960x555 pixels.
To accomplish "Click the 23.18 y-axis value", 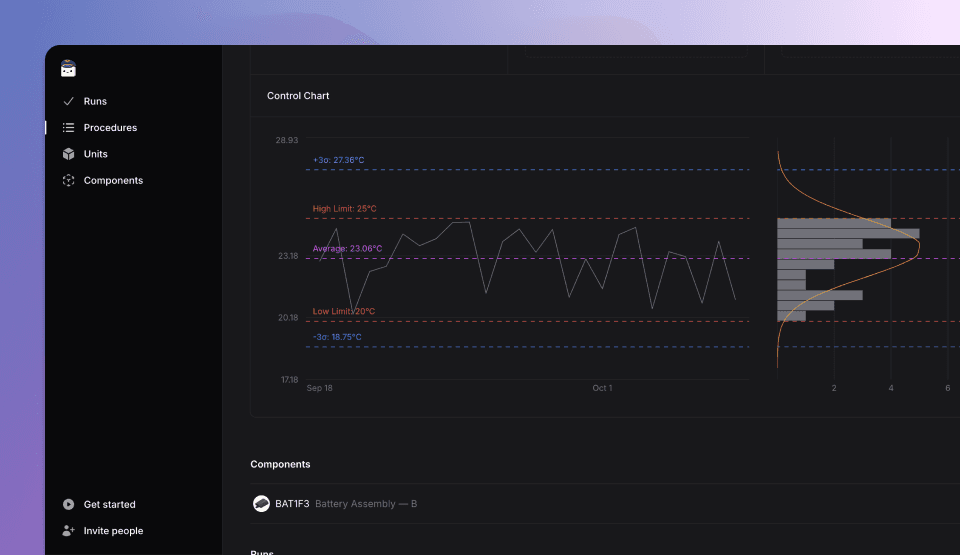I will pyautogui.click(x=288, y=255).
